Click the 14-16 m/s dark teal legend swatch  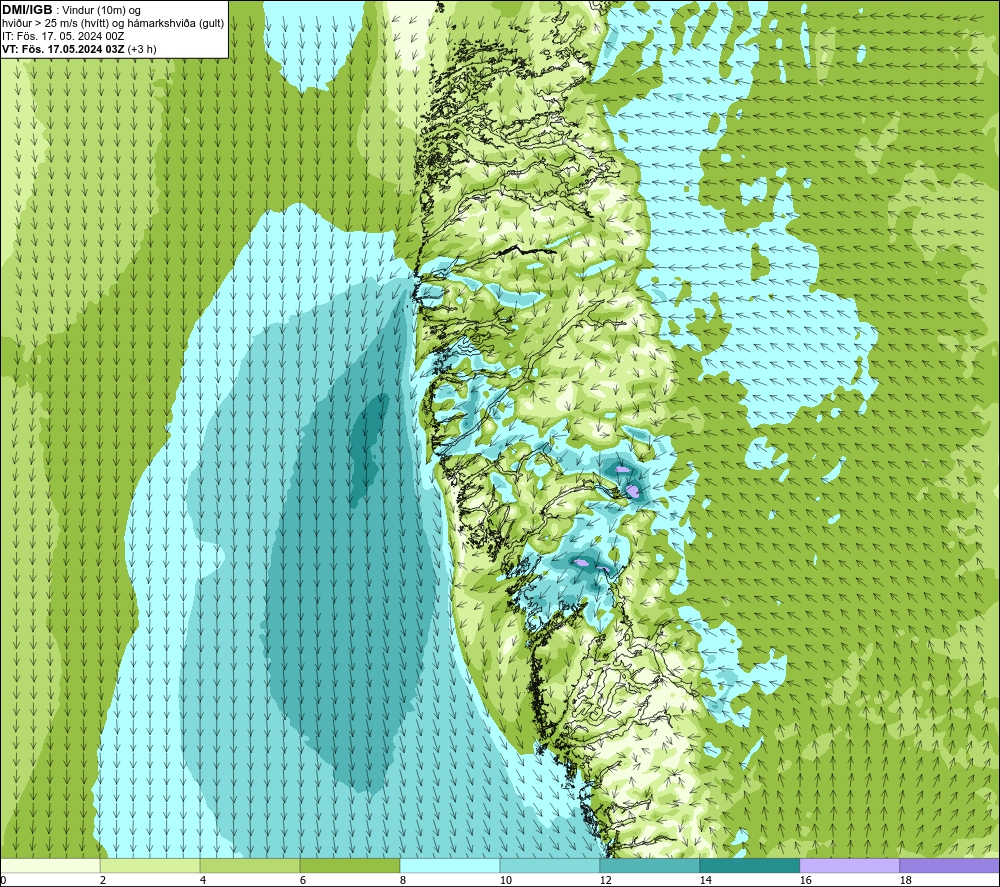749,865
